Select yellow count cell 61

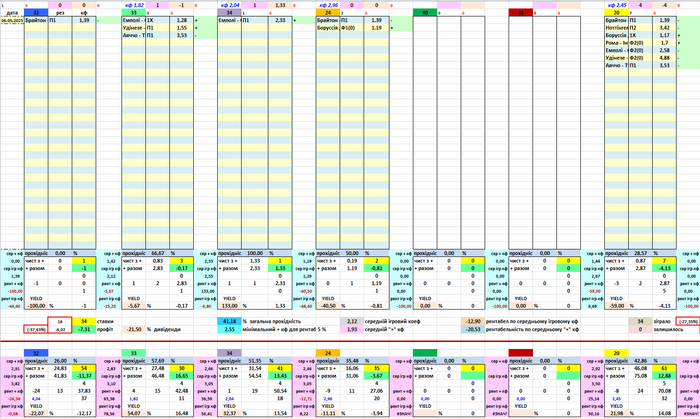click(664, 369)
